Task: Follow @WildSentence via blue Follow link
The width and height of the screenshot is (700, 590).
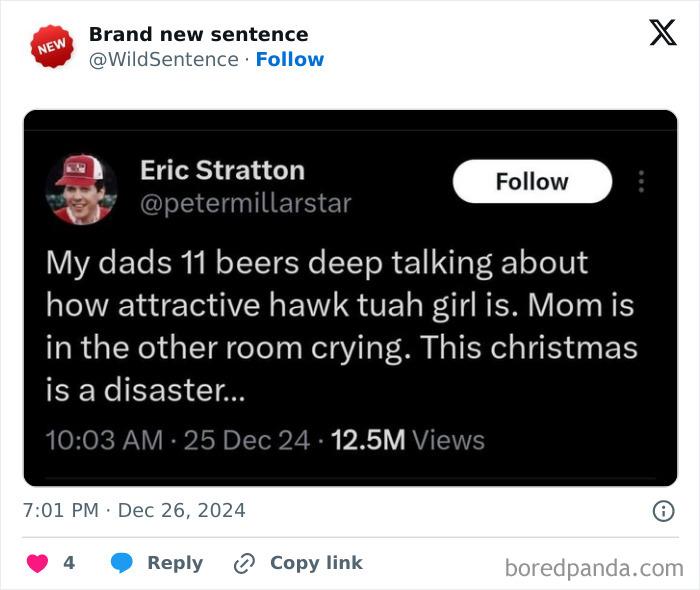Action: (x=290, y=59)
